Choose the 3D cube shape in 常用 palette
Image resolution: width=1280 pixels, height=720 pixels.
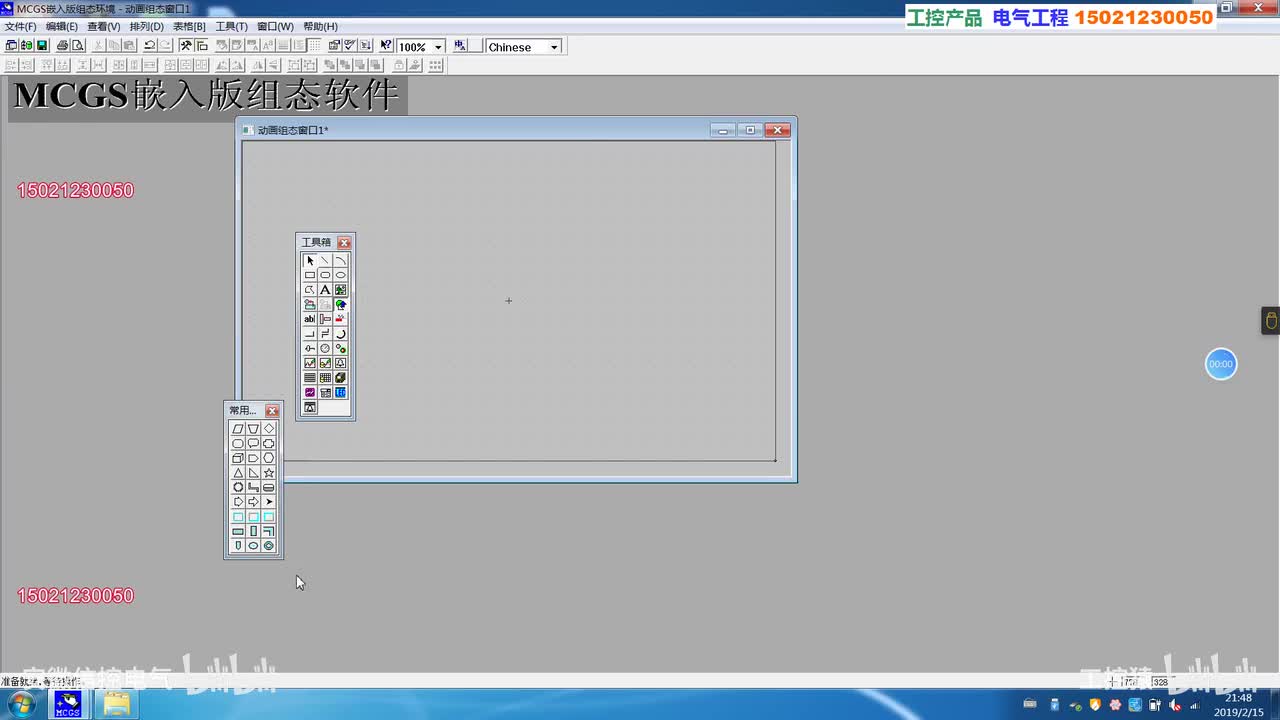[238, 458]
